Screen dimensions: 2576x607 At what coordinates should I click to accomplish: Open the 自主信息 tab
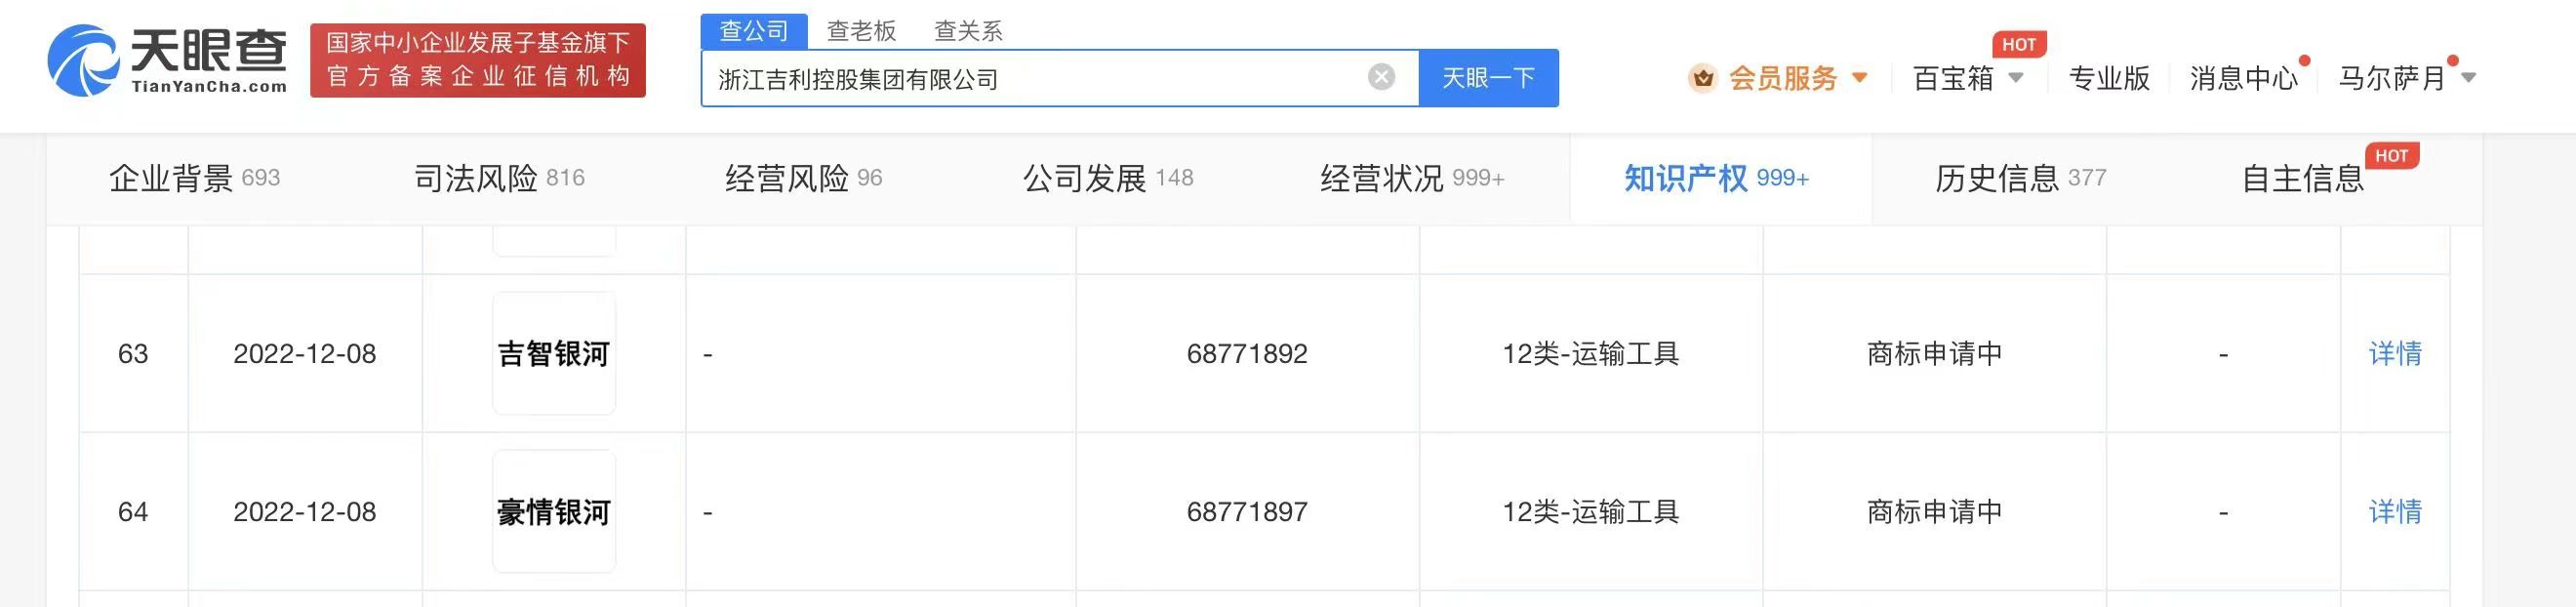(x=2303, y=178)
